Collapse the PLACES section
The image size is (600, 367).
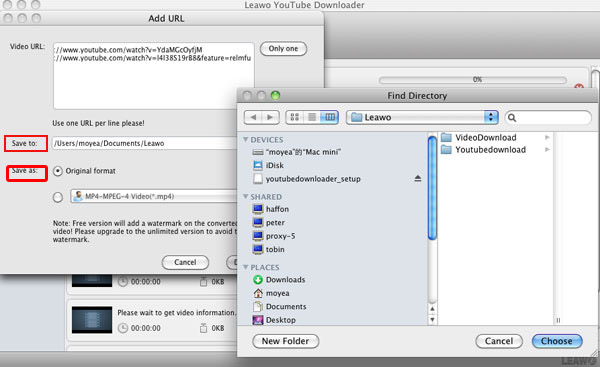point(246,267)
